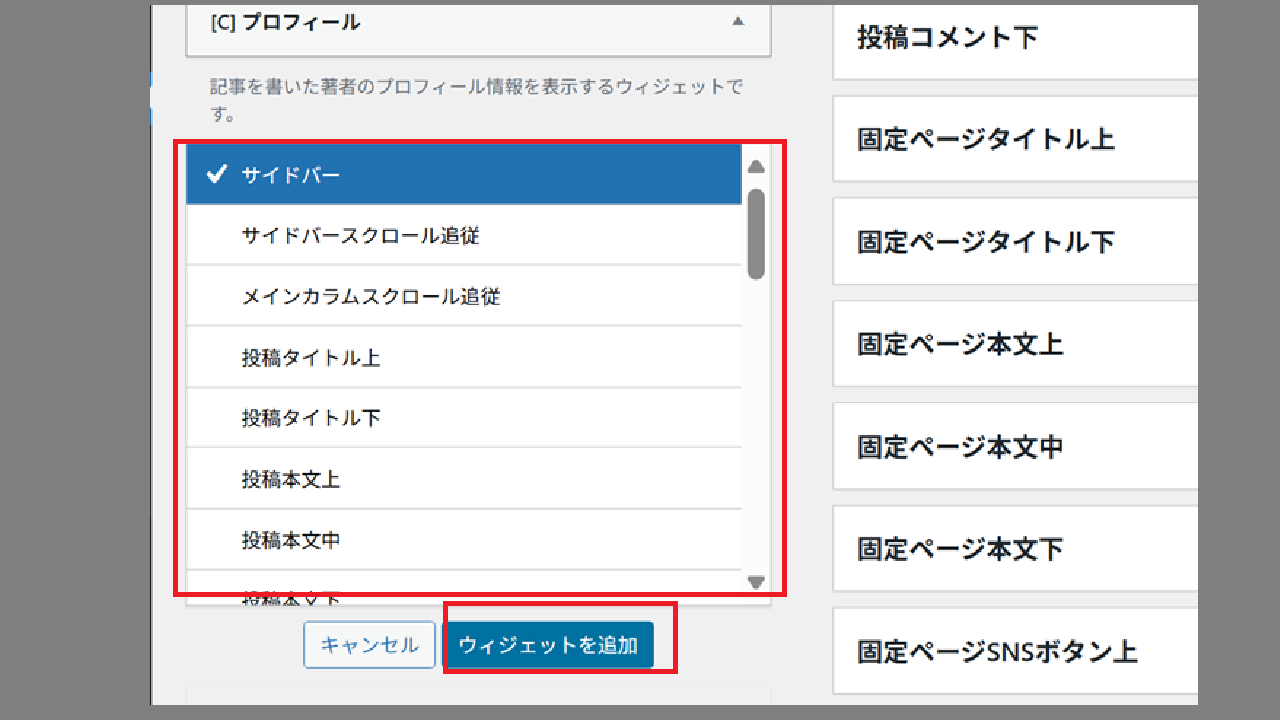Open the 固定ページ本文中 widget area
Screen dimensions: 1280x720
(1015, 446)
